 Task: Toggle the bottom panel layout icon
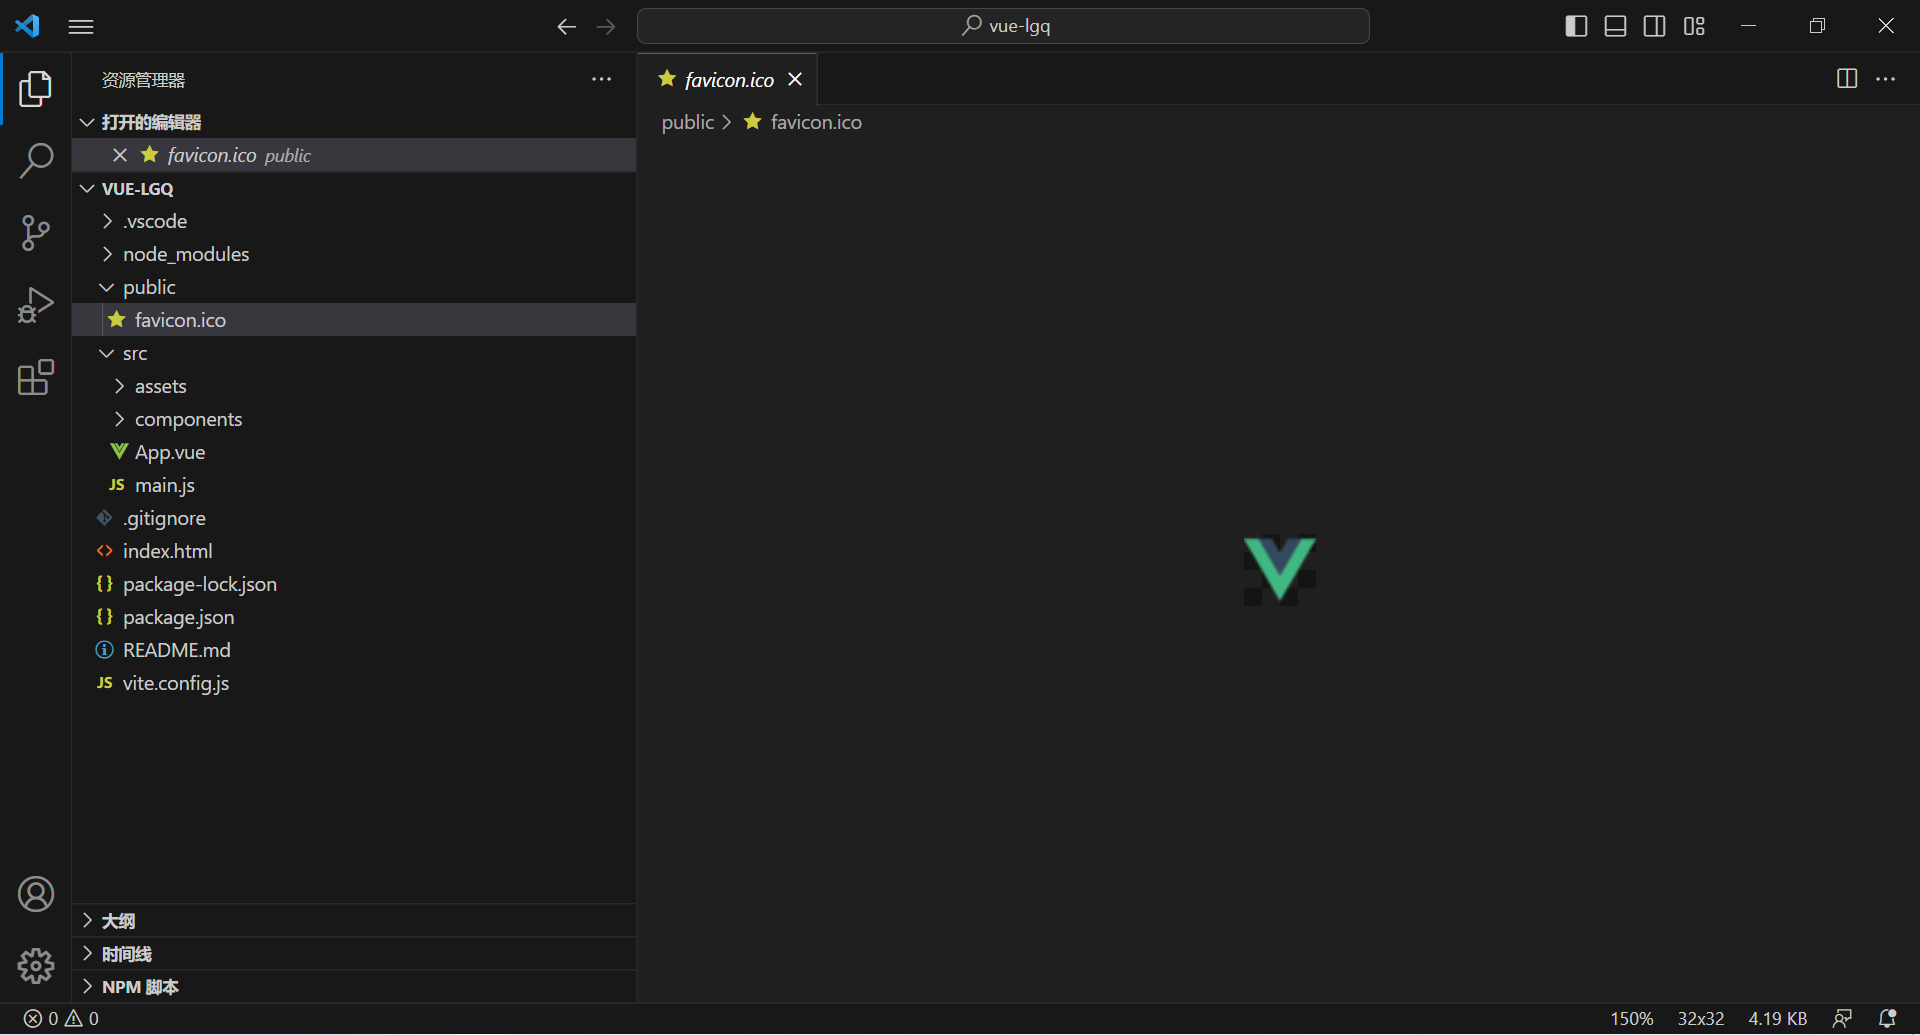[x=1615, y=26]
